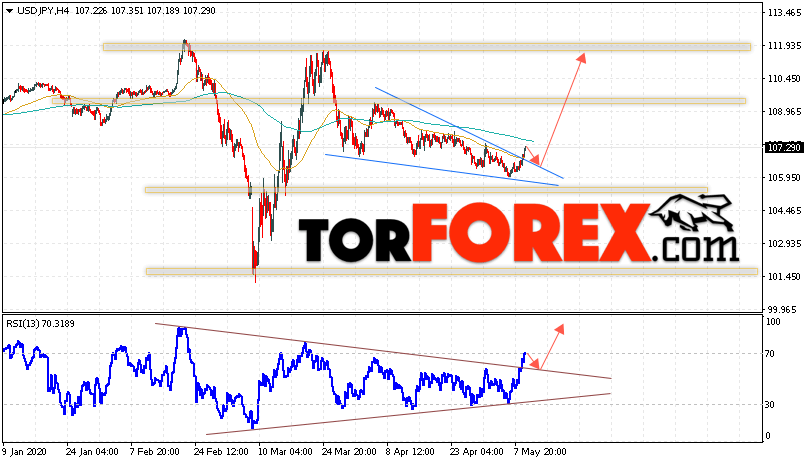The width and height of the screenshot is (808, 463).
Task: Select the upper brown RSI trendline
Action: 383,351
